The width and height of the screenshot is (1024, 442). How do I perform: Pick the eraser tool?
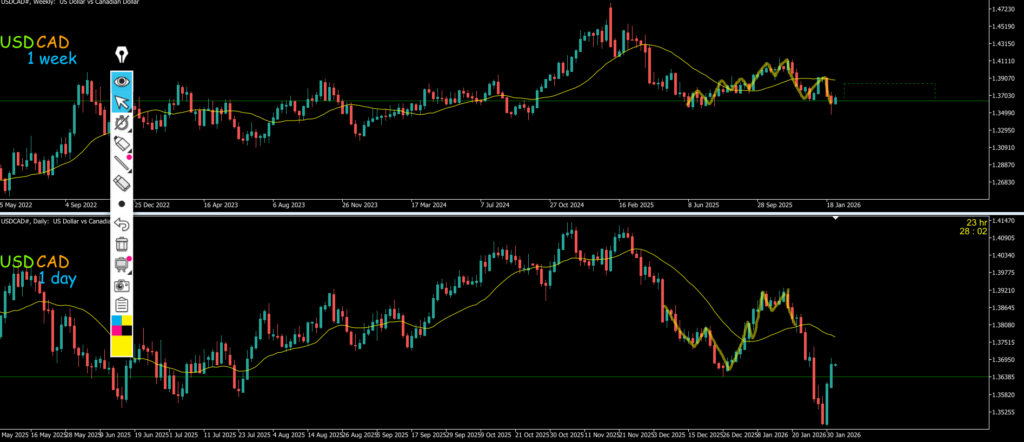[122, 183]
